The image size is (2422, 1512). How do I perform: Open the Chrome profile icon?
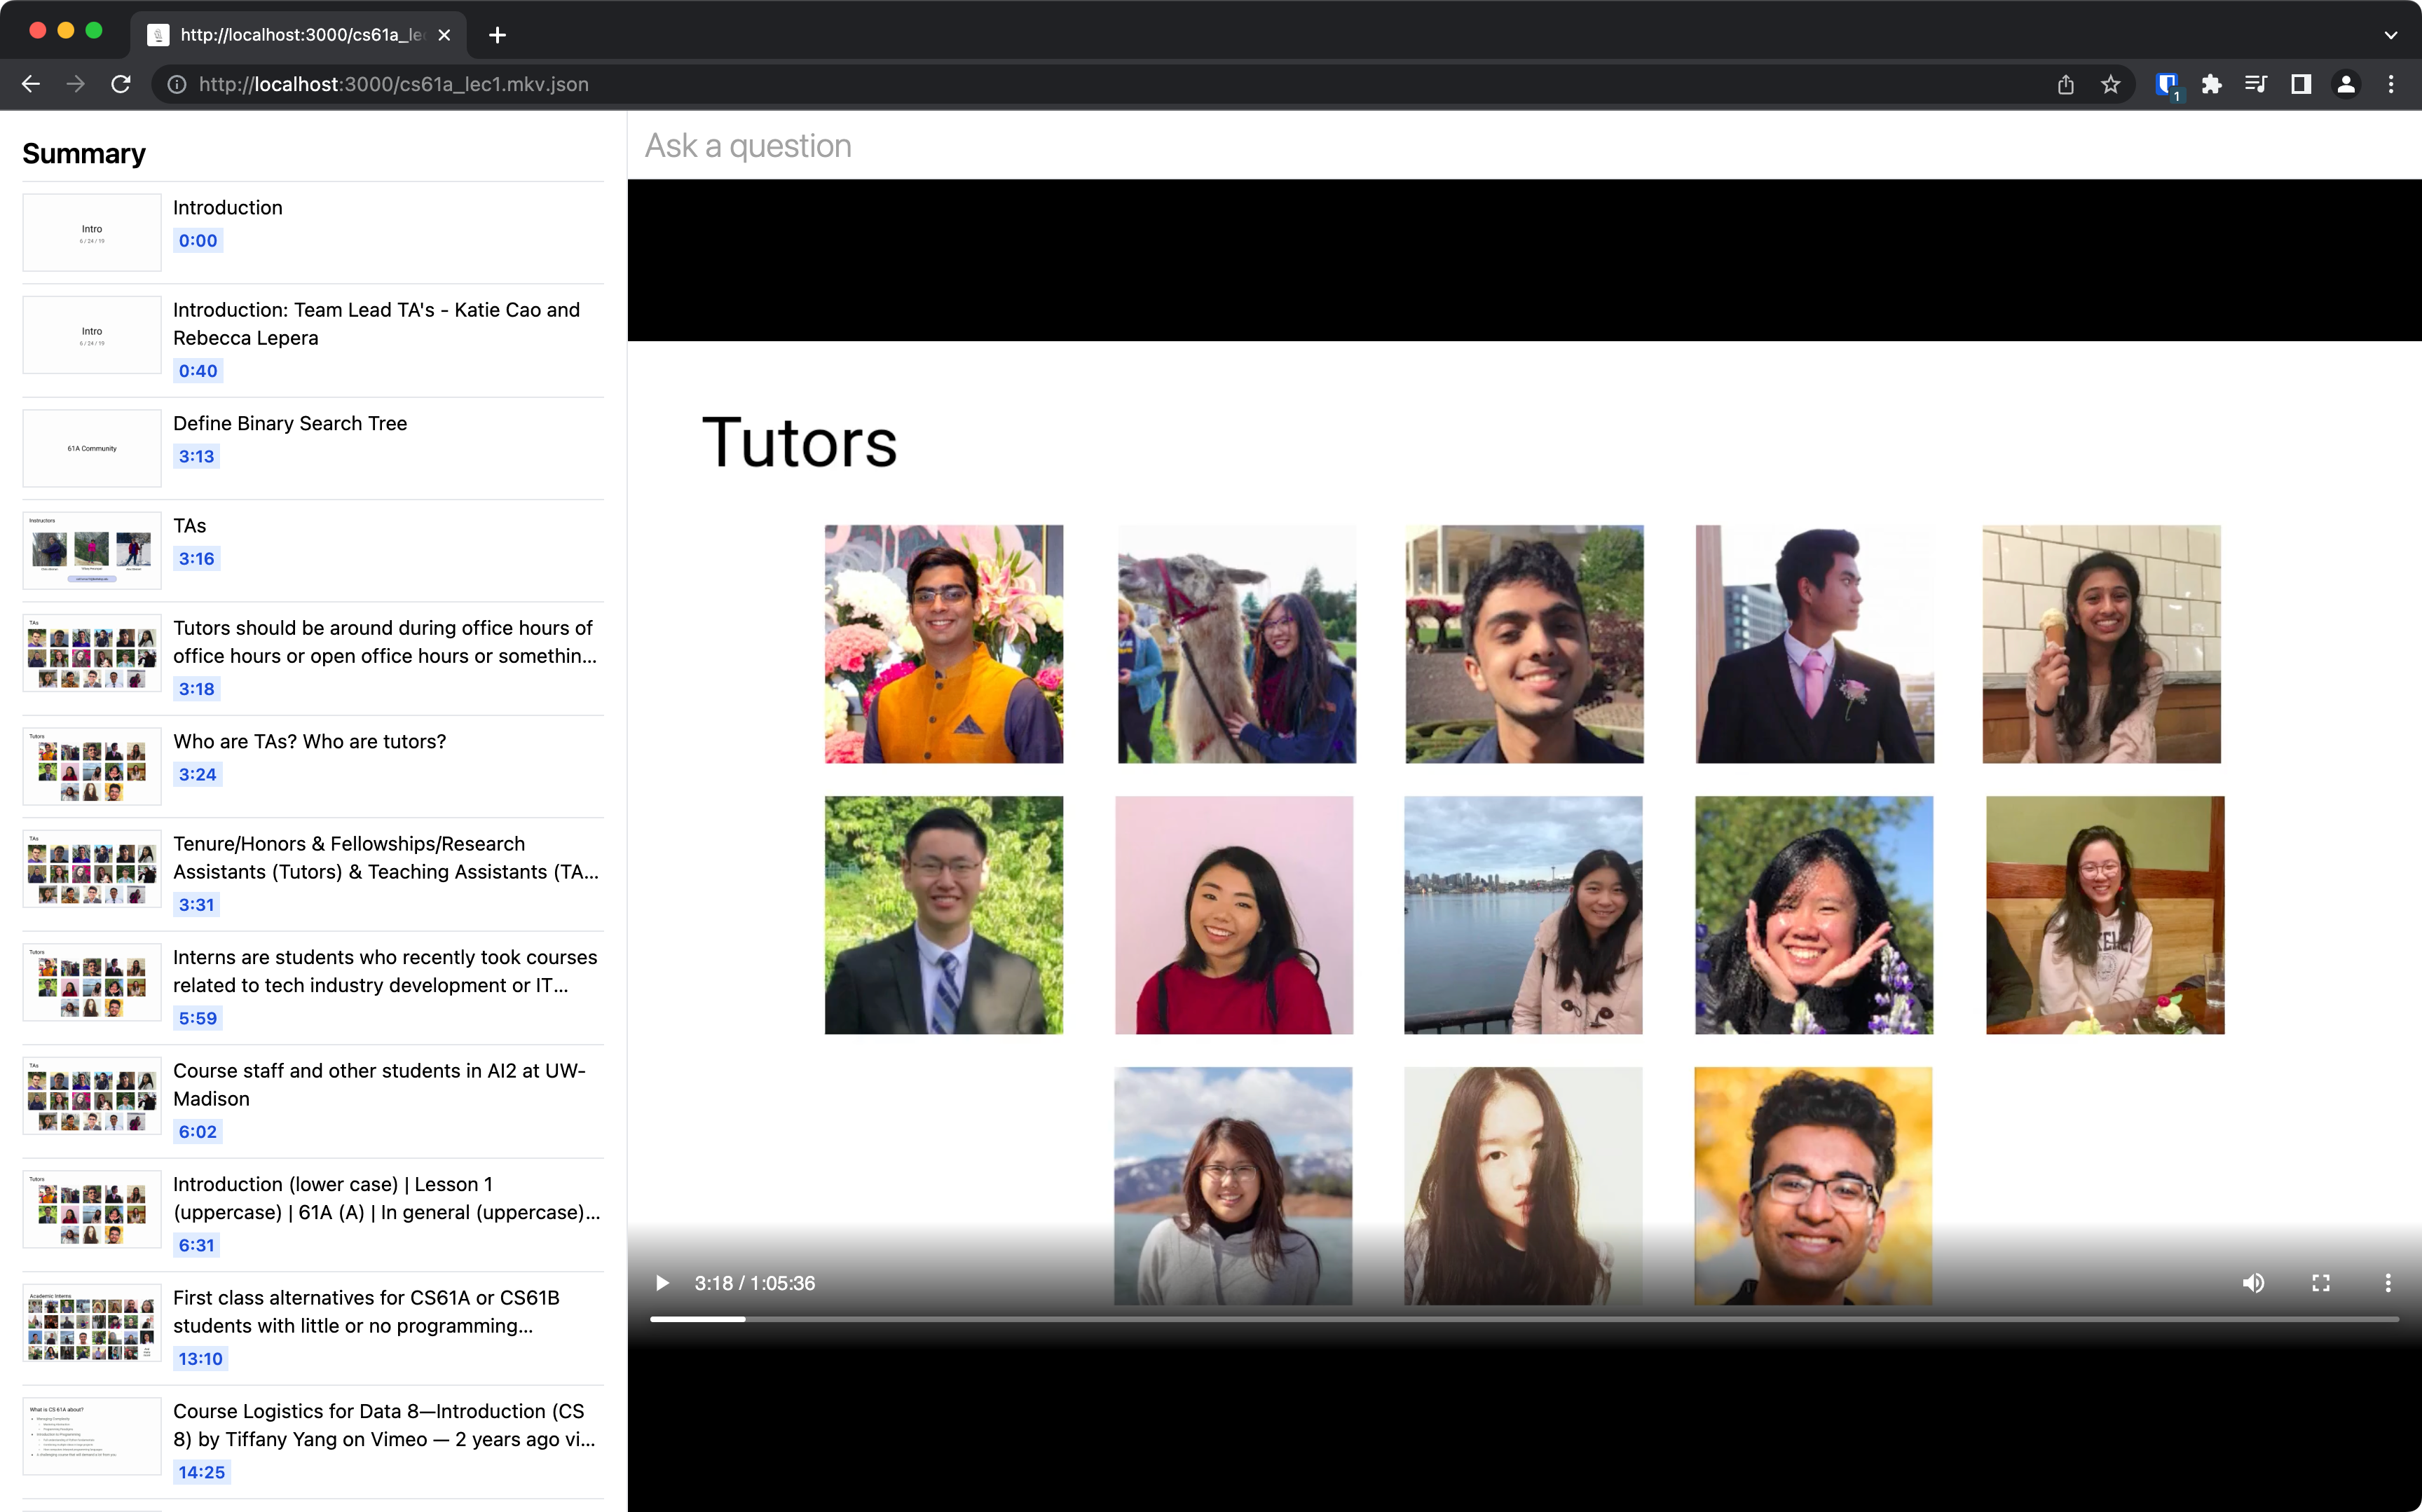[x=2346, y=85]
